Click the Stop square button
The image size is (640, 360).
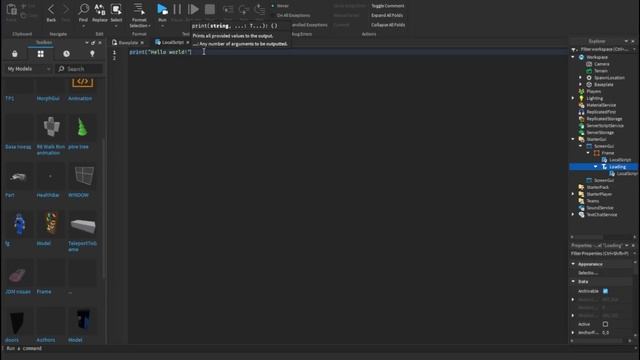click(210, 9)
